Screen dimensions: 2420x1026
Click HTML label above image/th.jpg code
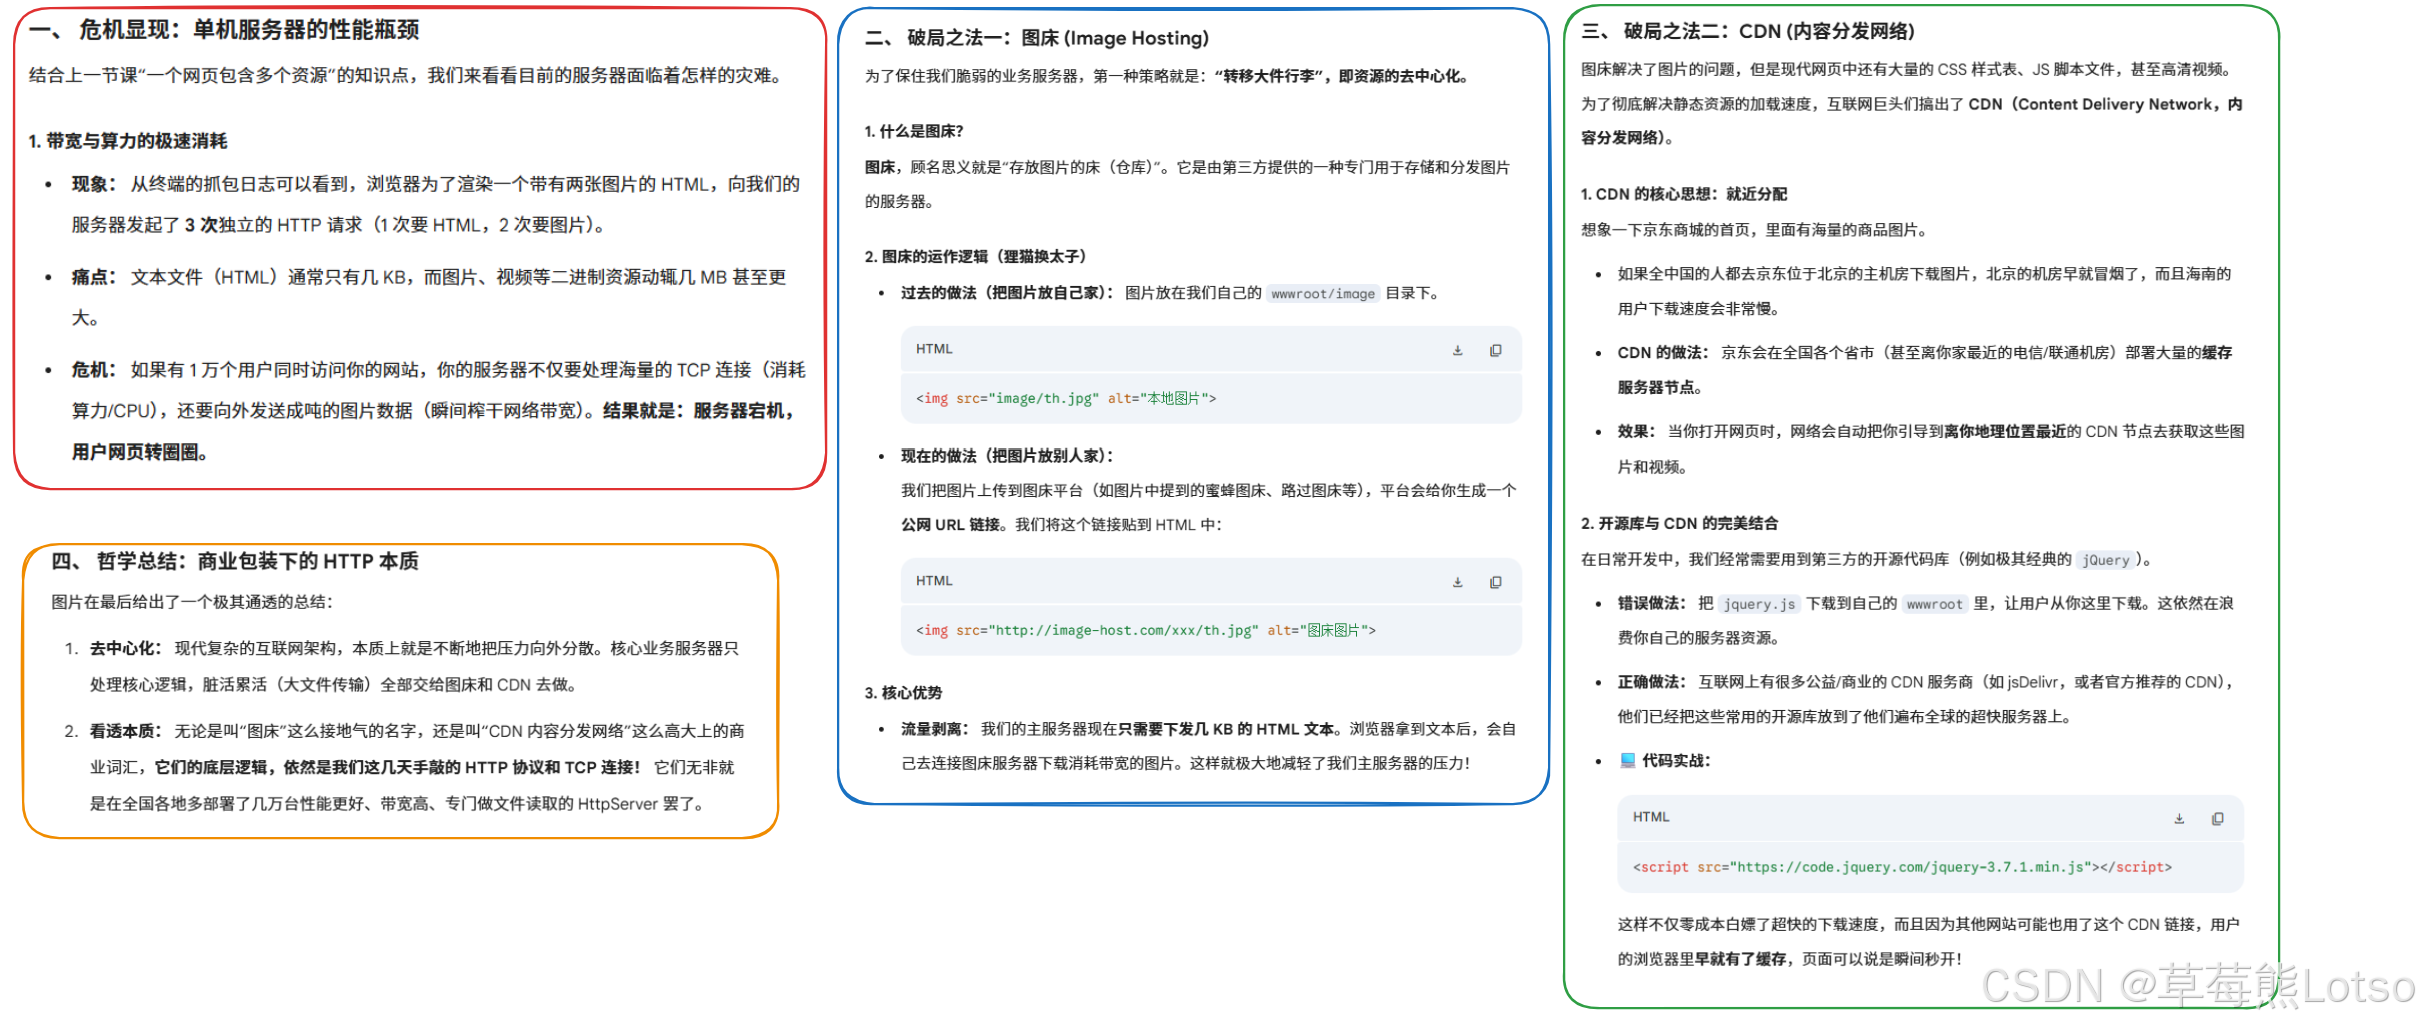point(934,349)
